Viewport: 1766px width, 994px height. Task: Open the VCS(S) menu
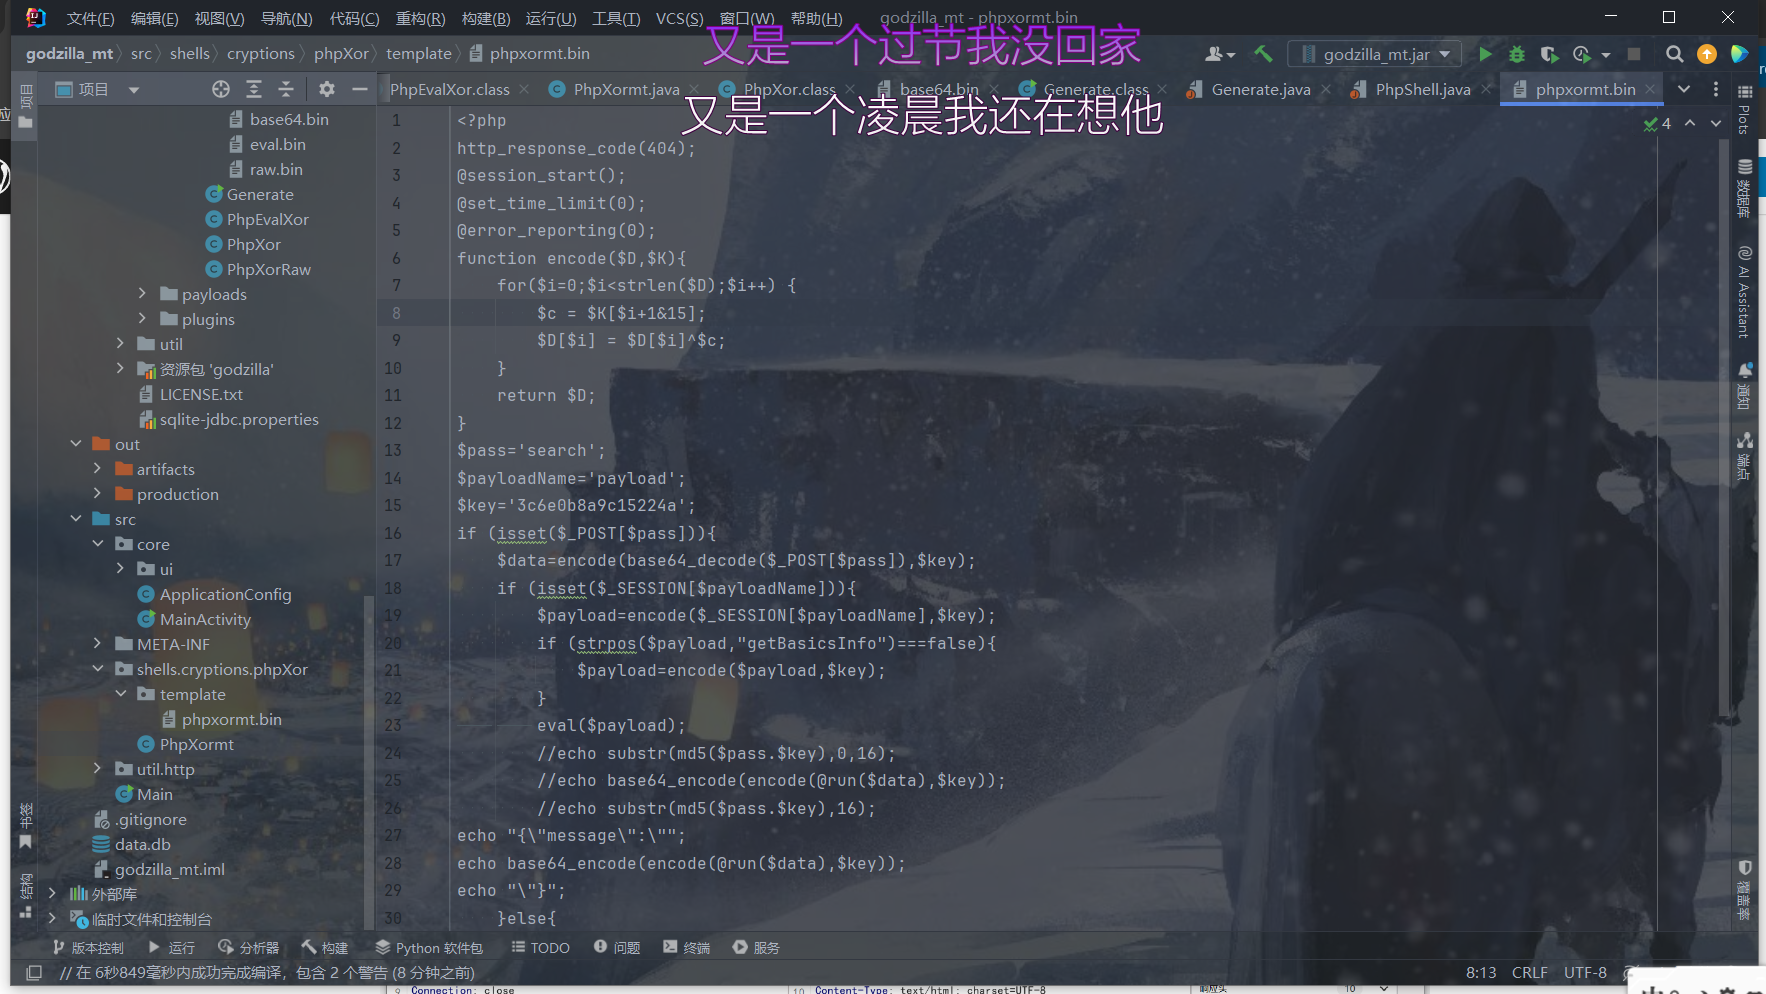click(679, 18)
